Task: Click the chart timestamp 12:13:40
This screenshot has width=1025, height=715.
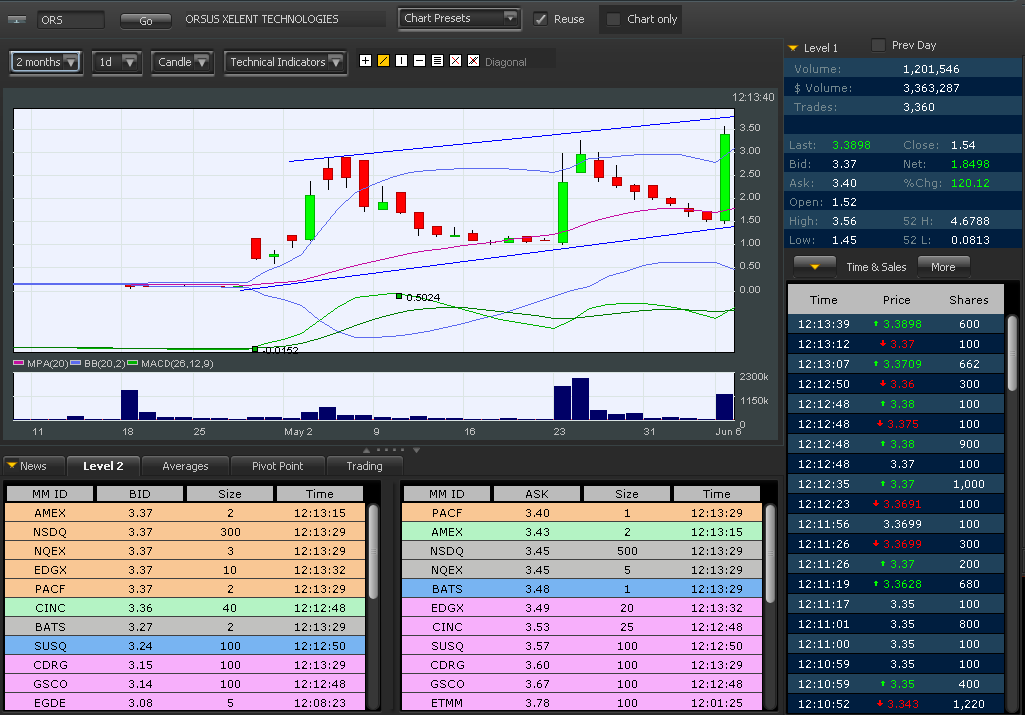Action: coord(753,97)
